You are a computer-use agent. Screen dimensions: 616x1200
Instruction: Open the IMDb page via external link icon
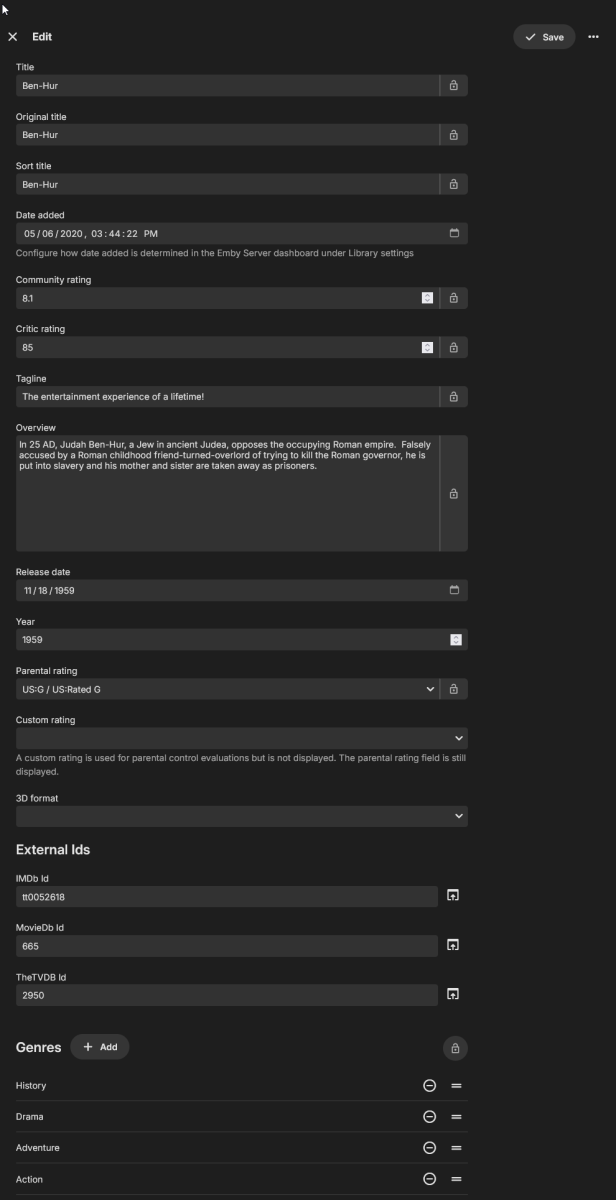(x=453, y=895)
